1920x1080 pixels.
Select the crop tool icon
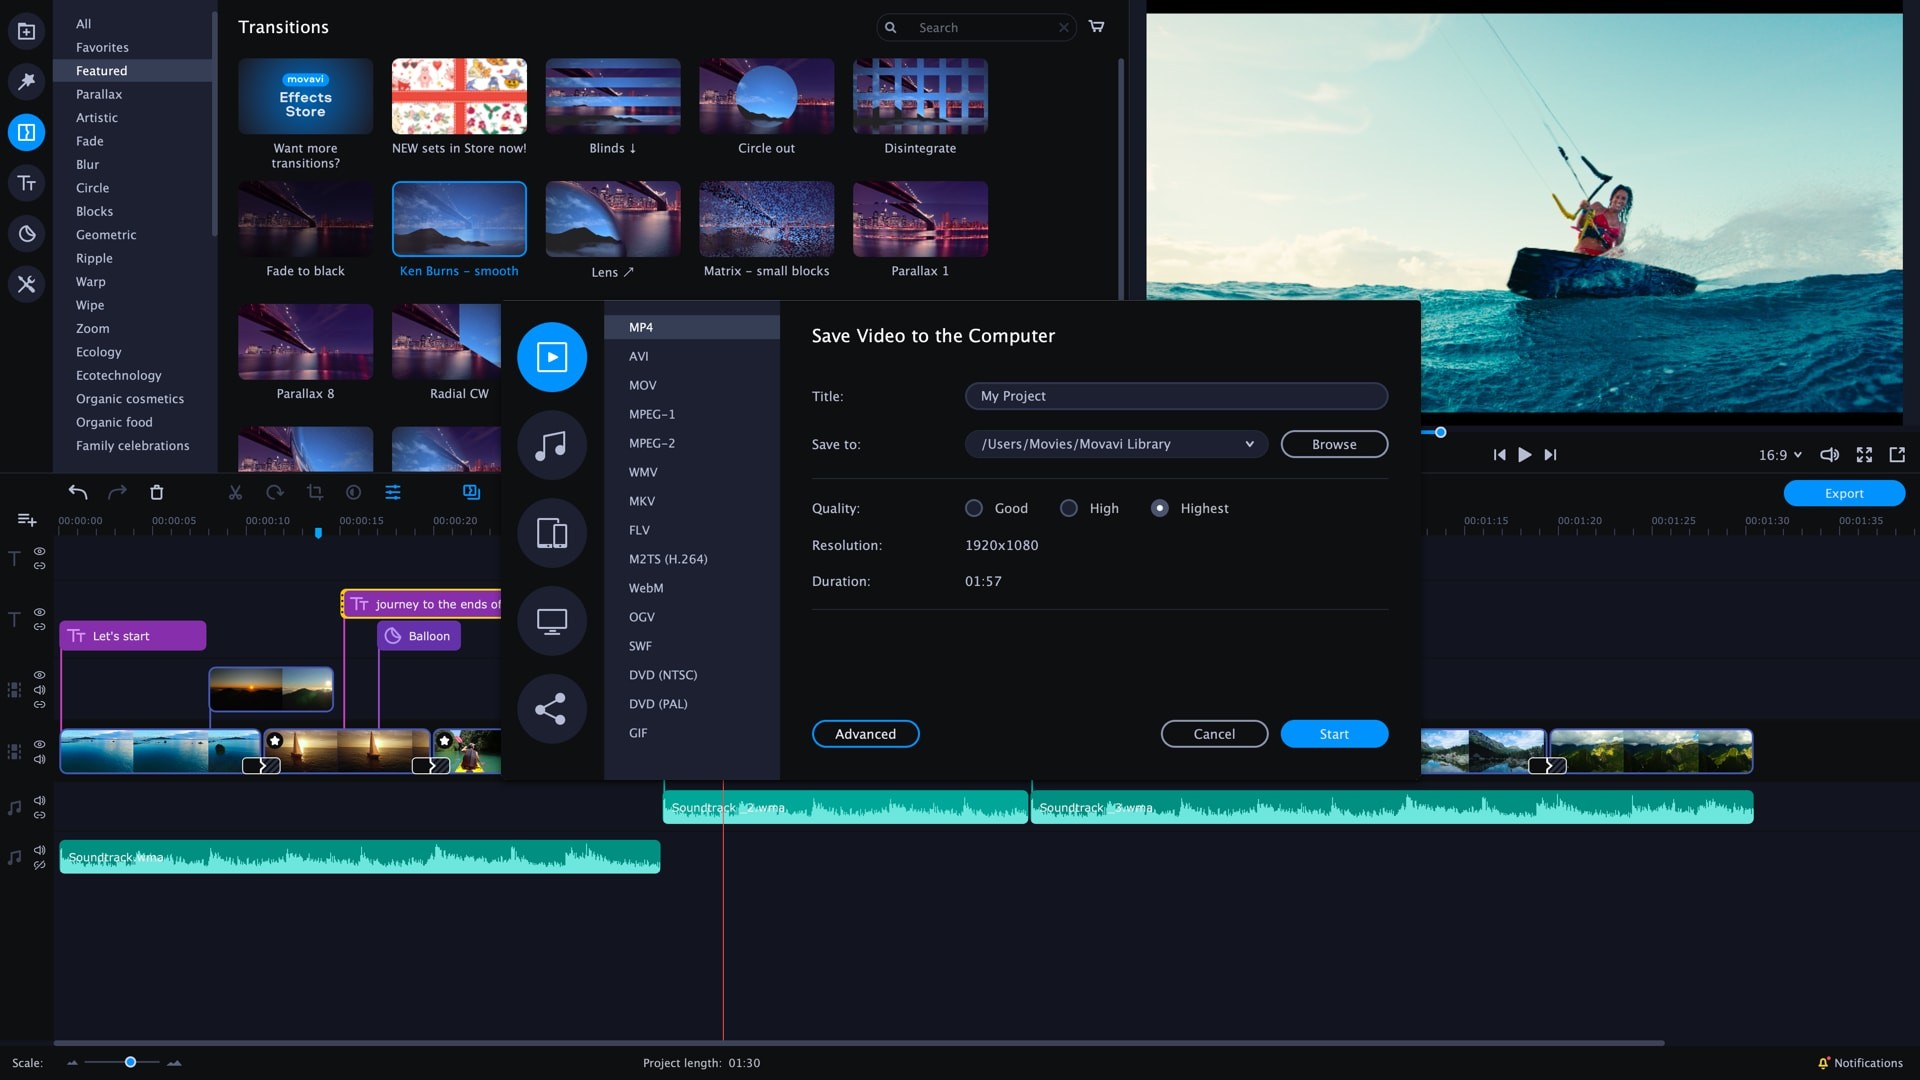coord(313,492)
